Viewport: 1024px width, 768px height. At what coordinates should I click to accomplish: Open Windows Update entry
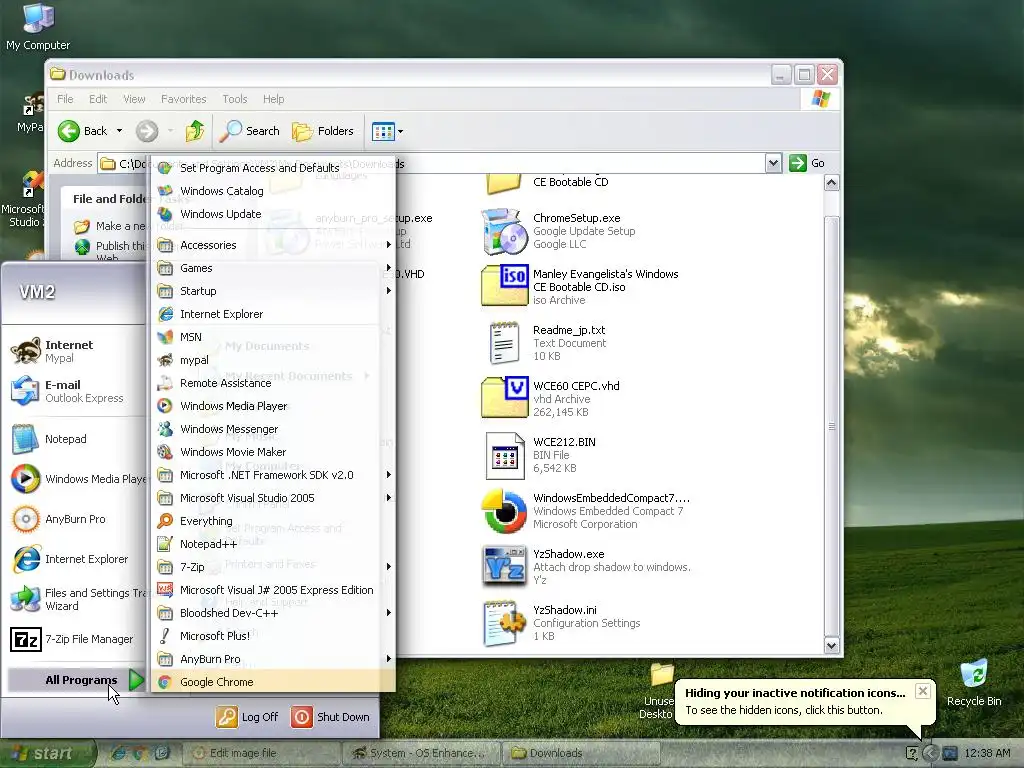point(273,214)
